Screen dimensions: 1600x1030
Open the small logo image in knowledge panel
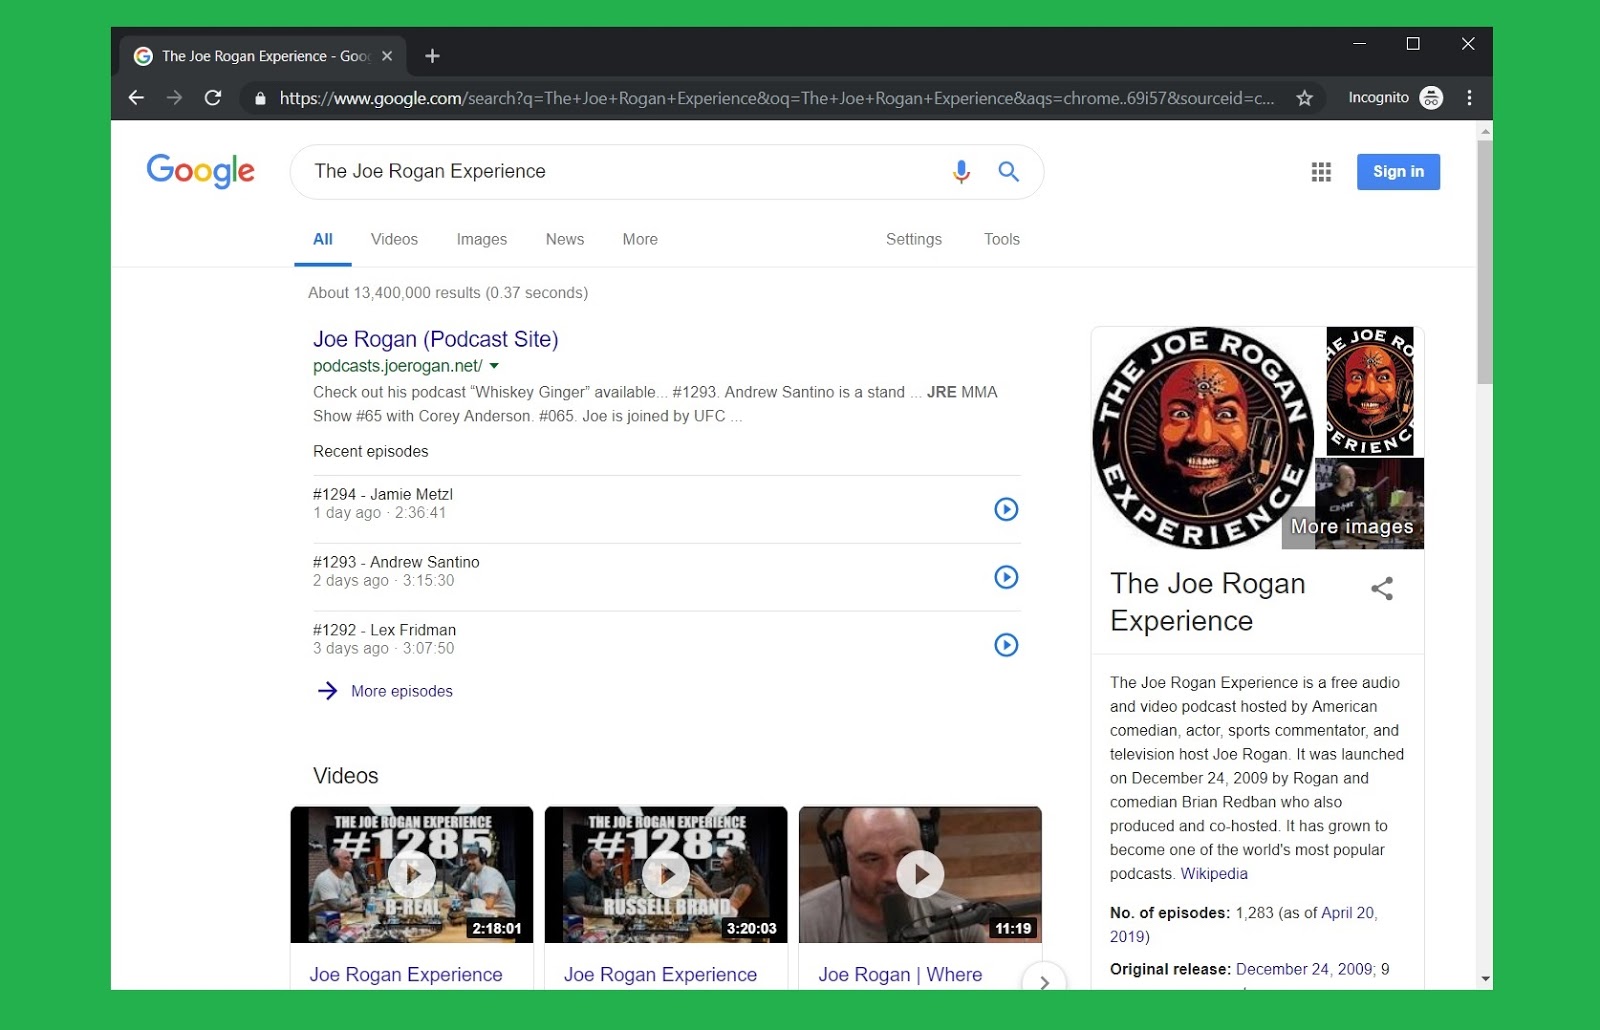1370,391
